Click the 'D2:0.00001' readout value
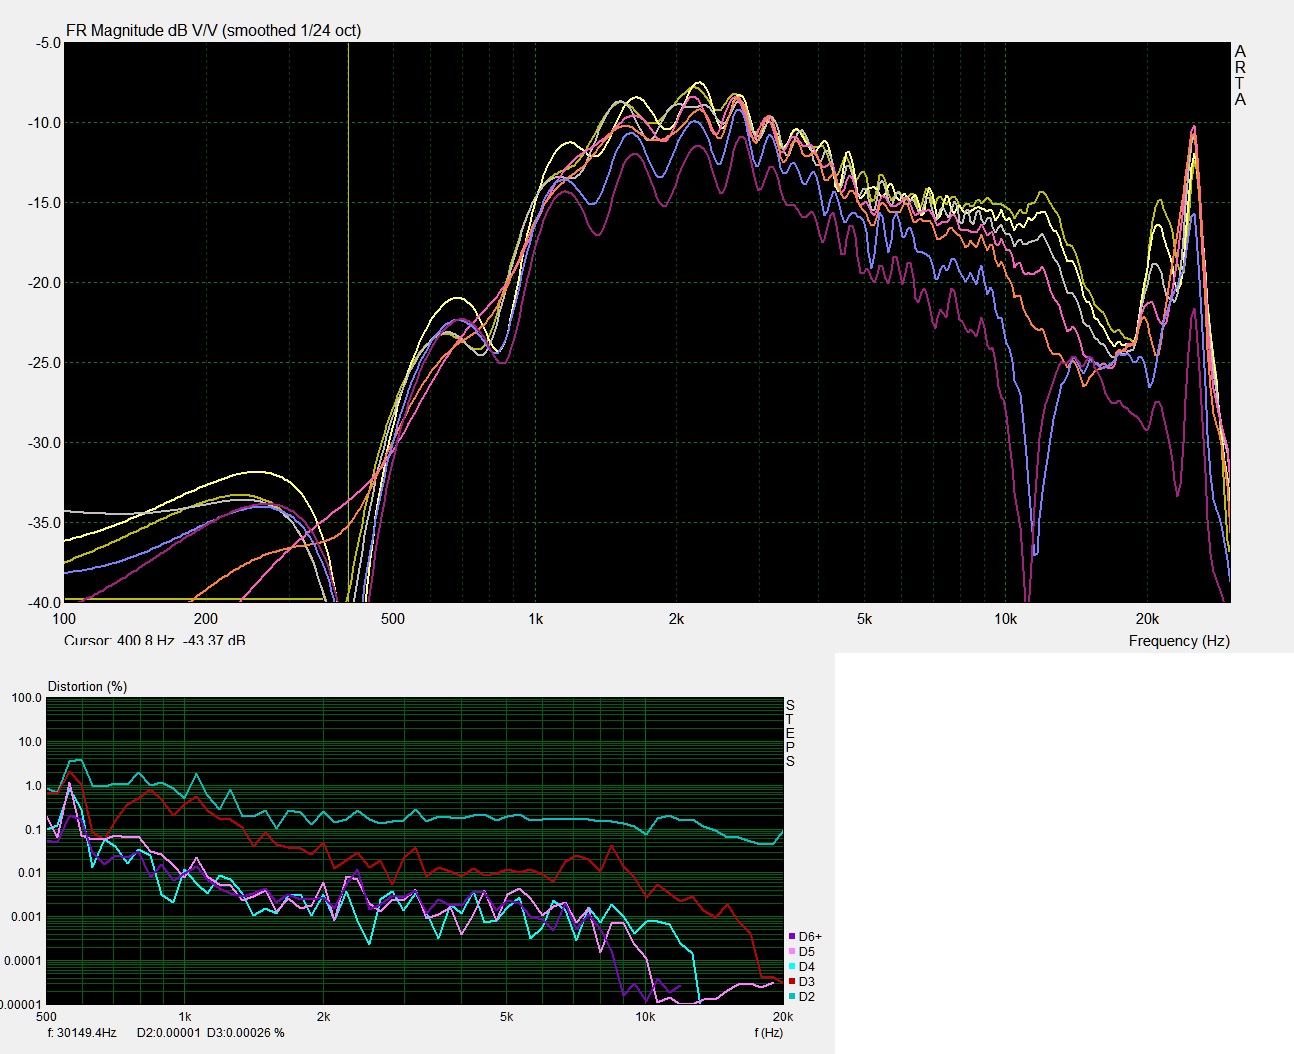Image resolution: width=1294 pixels, height=1054 pixels. click(169, 1032)
